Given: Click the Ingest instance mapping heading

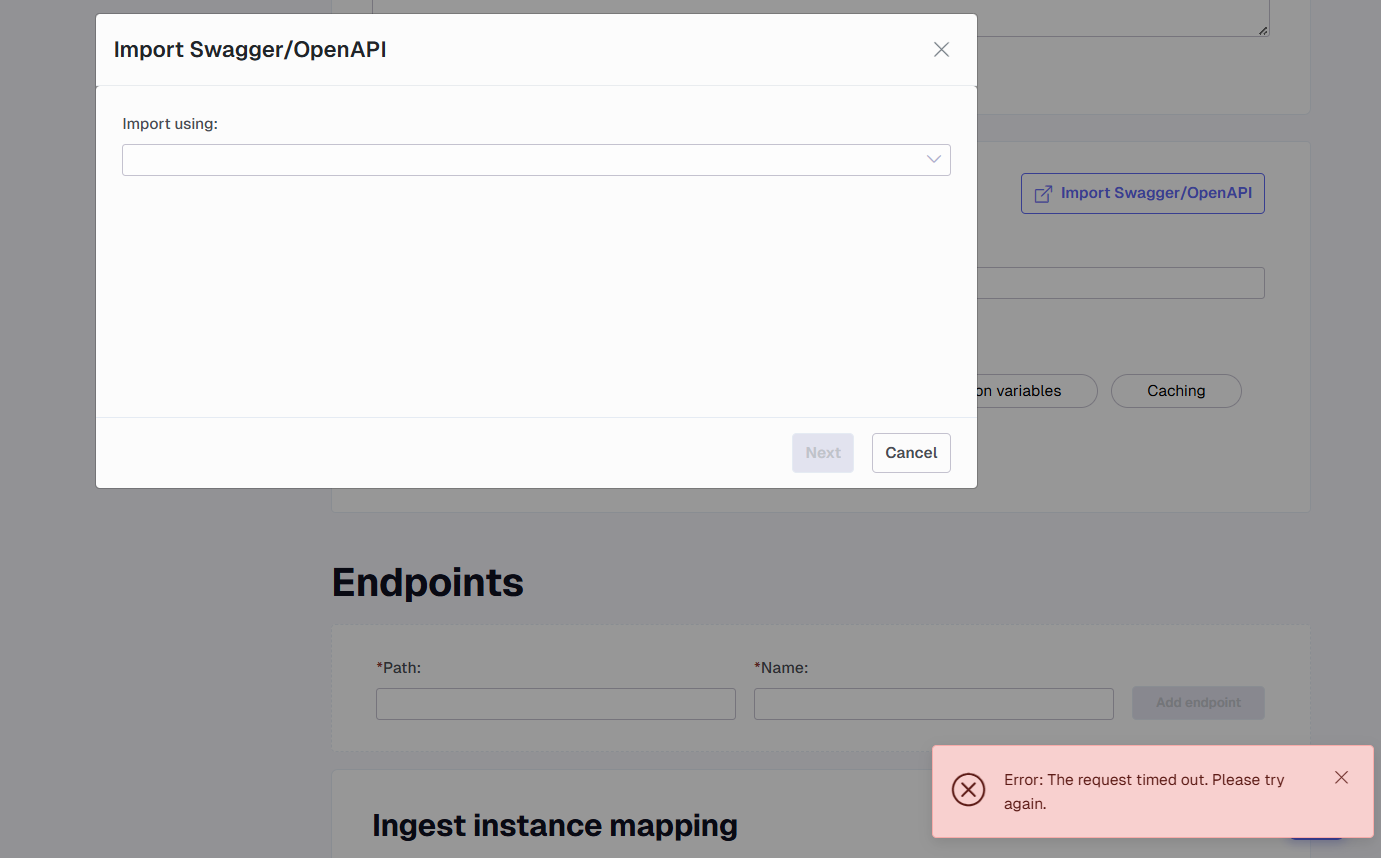Looking at the screenshot, I should [555, 826].
